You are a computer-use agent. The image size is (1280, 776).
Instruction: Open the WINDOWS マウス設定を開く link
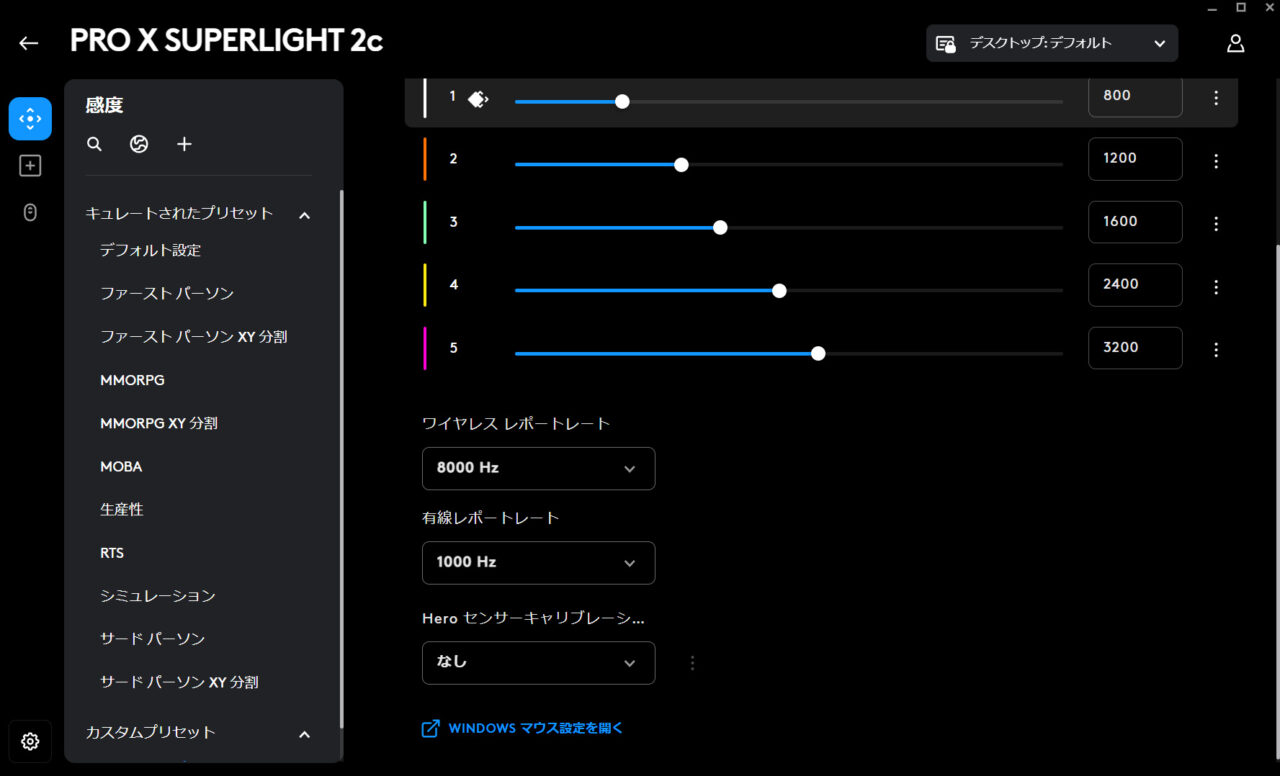[535, 728]
